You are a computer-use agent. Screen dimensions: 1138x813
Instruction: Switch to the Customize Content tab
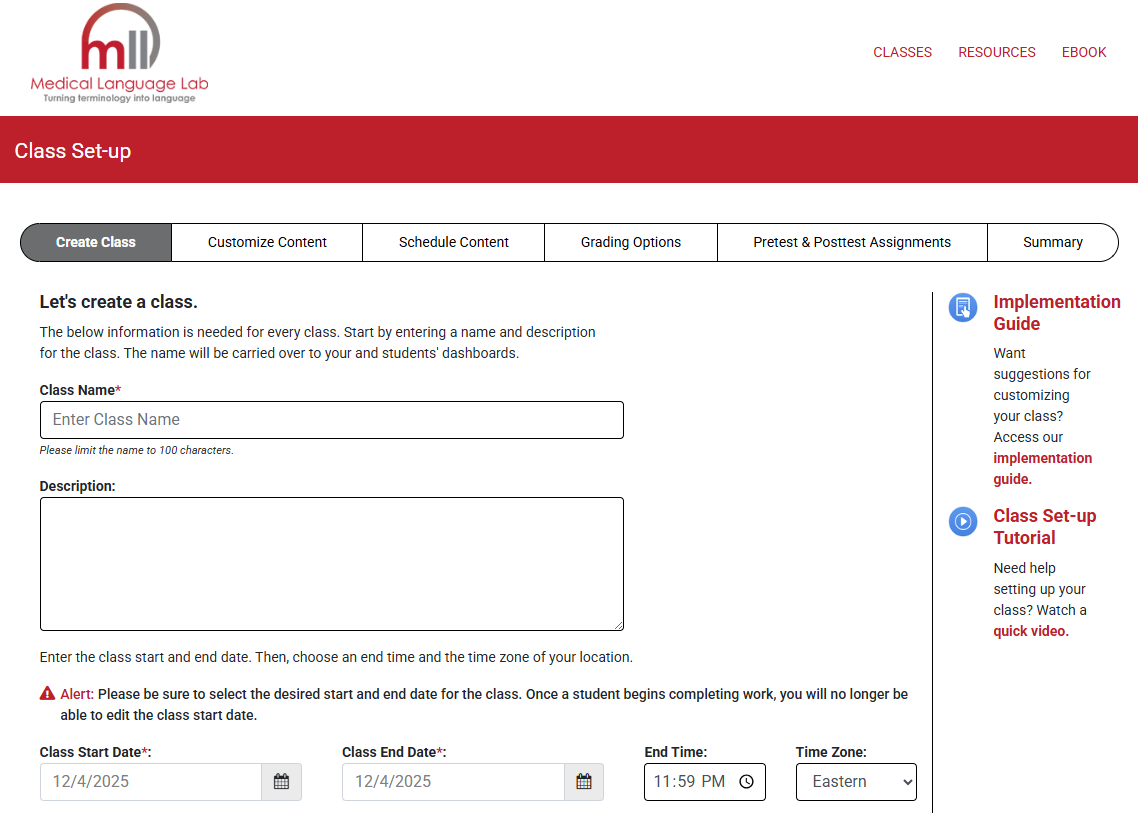coord(266,242)
